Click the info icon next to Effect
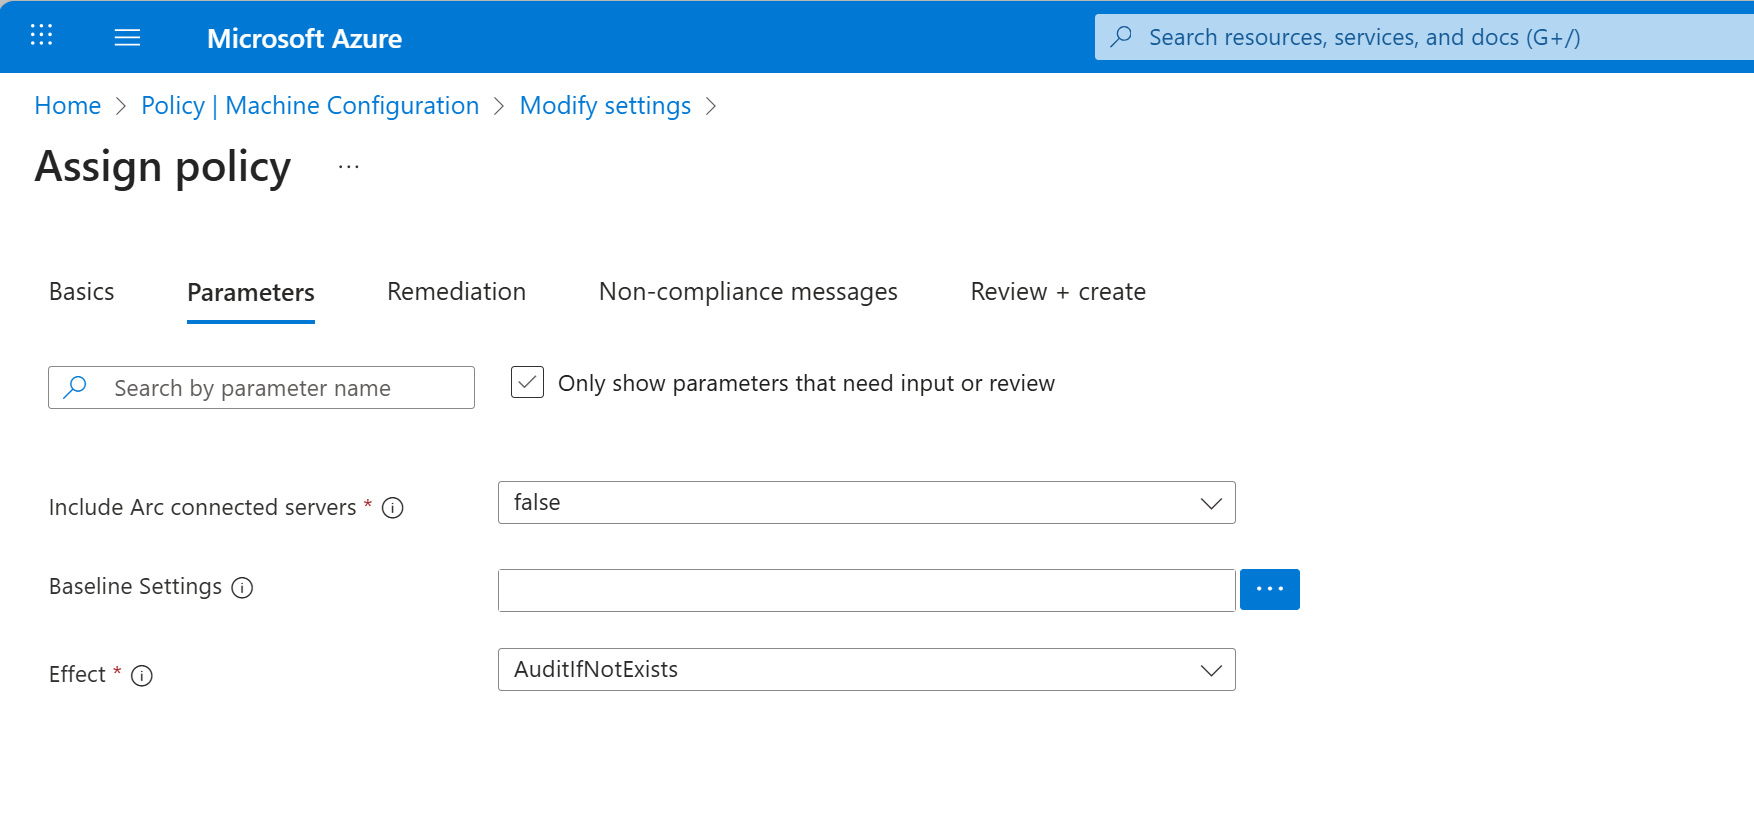Image resolution: width=1754 pixels, height=814 pixels. tap(142, 676)
